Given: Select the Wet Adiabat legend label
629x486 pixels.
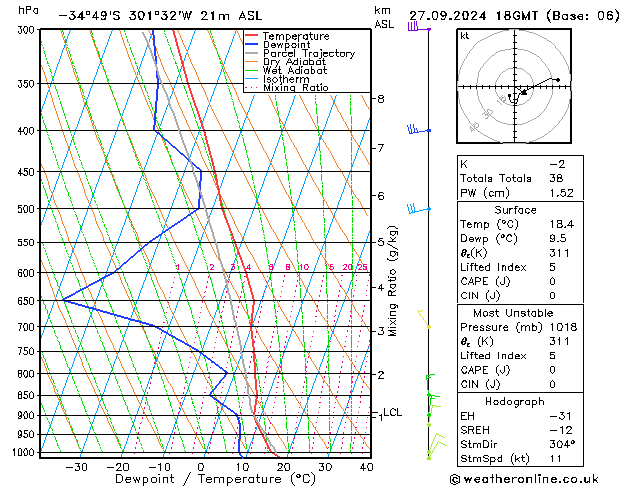Looking at the screenshot, I should click(x=295, y=71).
